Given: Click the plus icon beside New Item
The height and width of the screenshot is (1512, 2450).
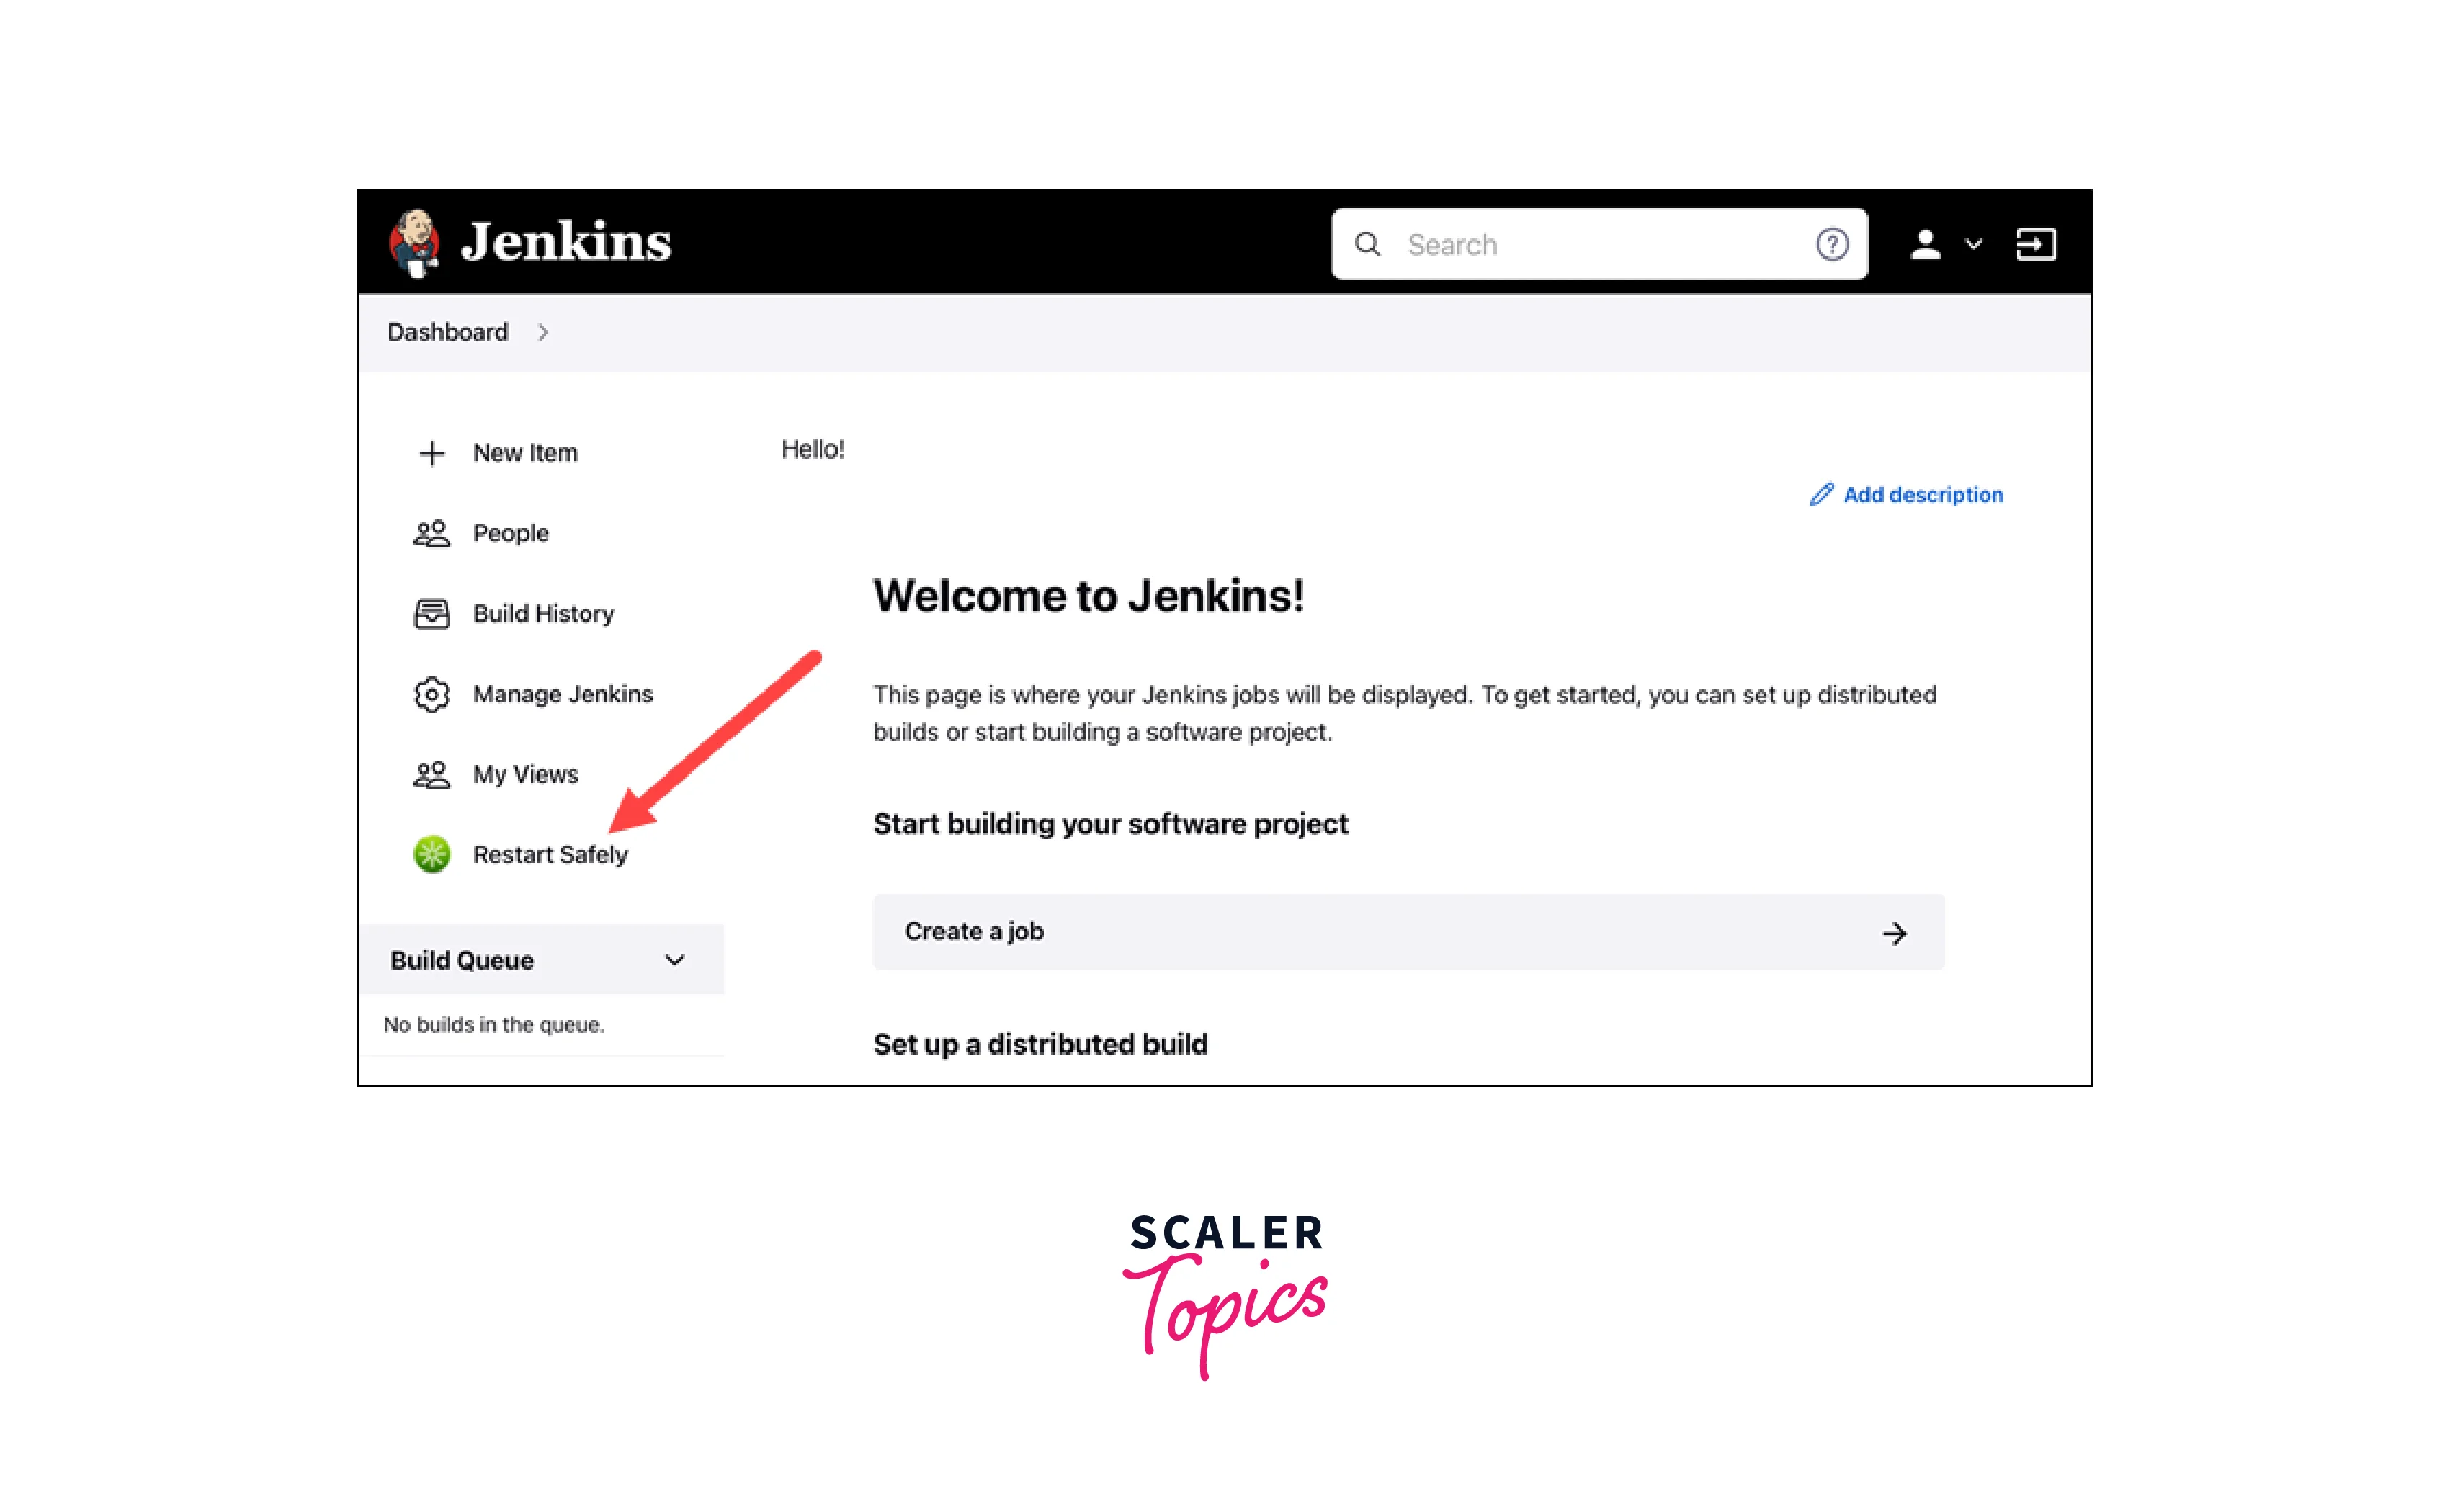Looking at the screenshot, I should [x=431, y=453].
